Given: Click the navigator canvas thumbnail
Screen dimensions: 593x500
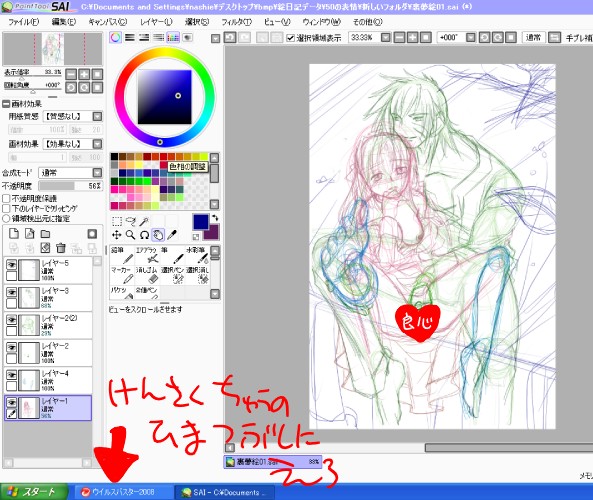Looking at the screenshot, I should coord(53,49).
